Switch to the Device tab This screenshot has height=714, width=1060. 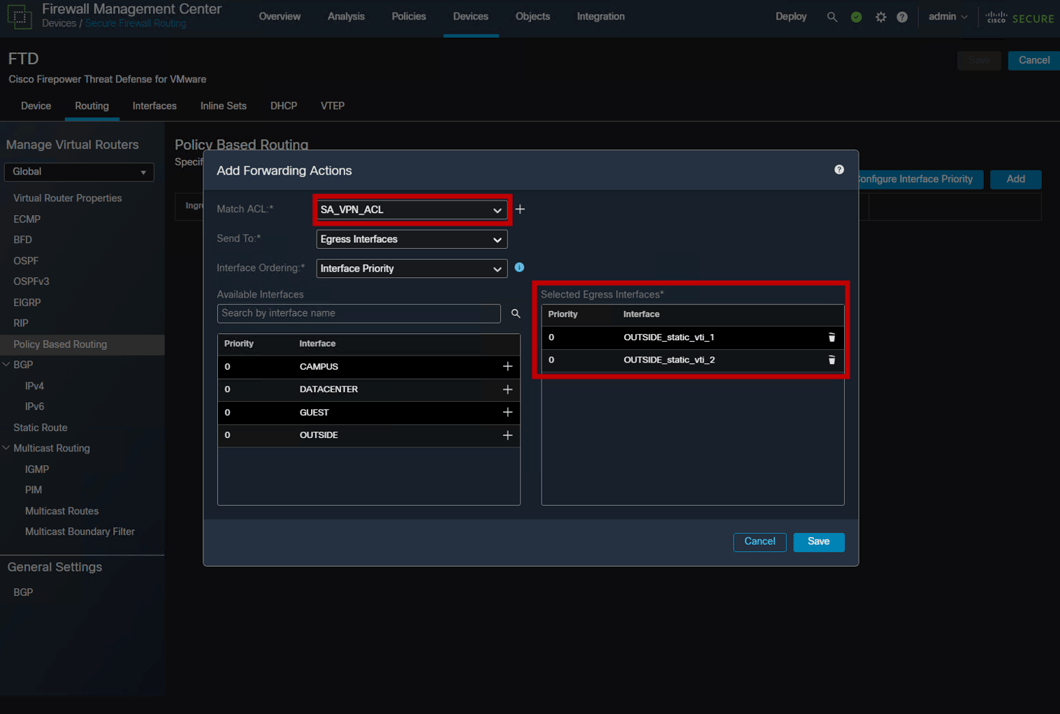[x=36, y=106]
